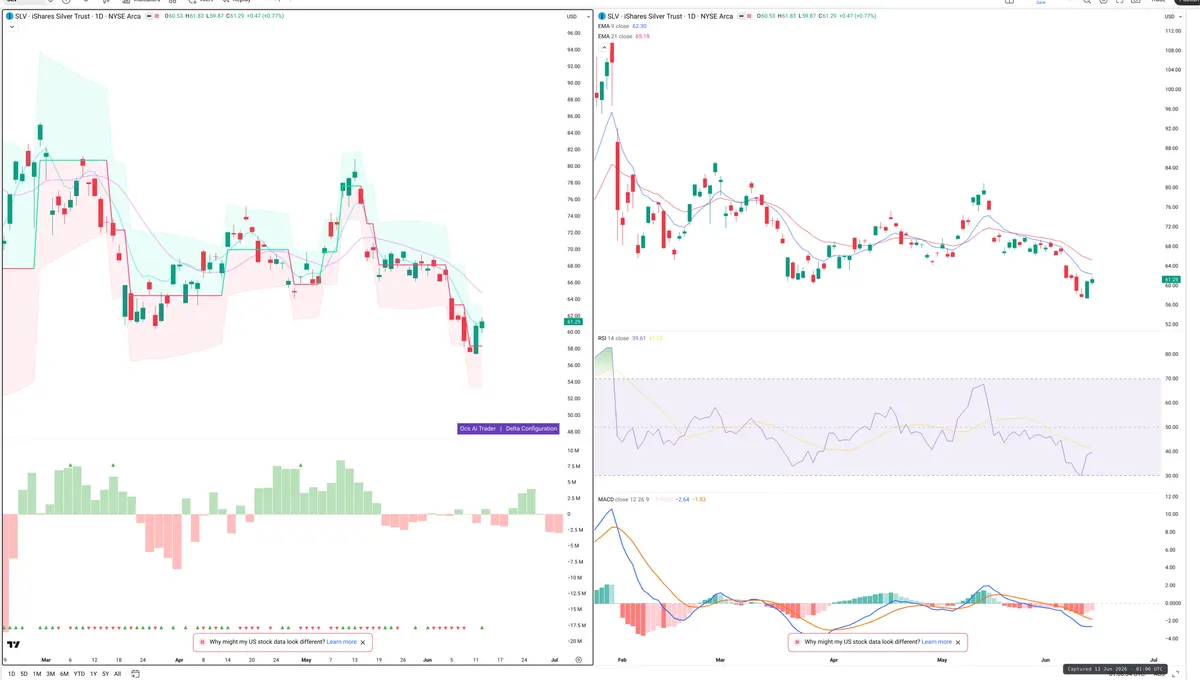Click SLV symbol title on left chart
Viewport: 1200px width, 680px height.
pos(78,16)
